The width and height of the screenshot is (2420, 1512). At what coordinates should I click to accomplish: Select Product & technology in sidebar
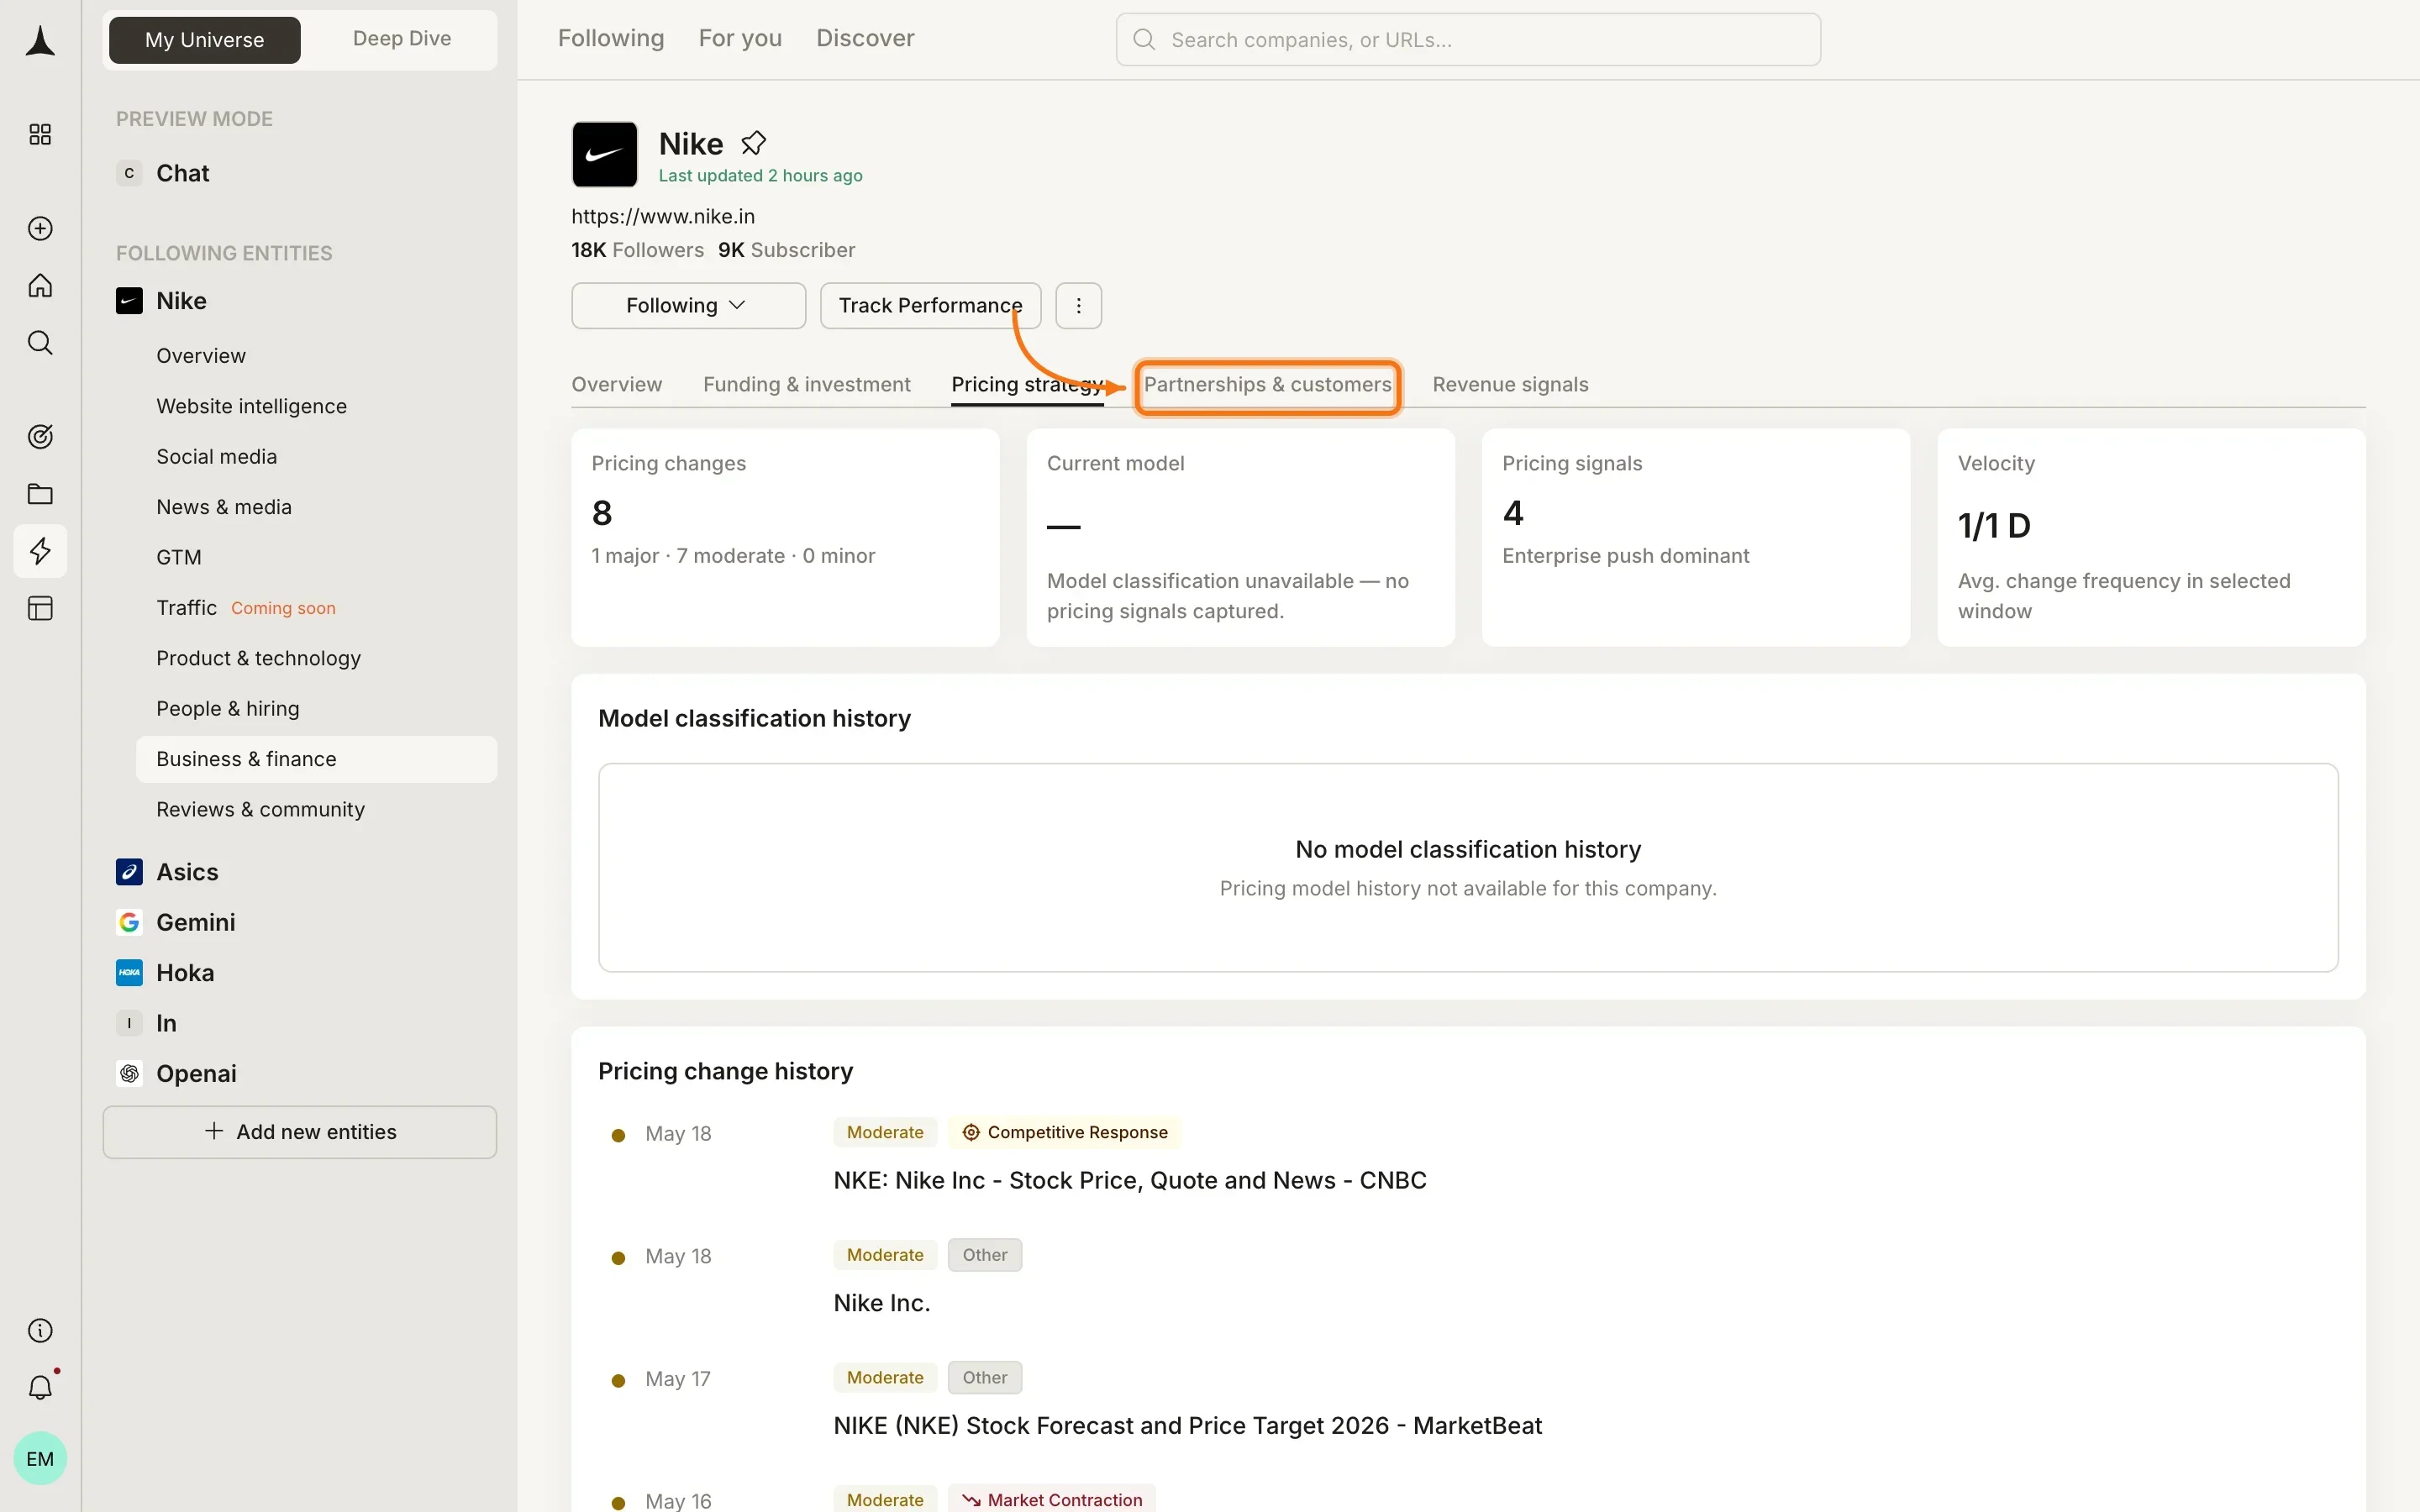258,658
